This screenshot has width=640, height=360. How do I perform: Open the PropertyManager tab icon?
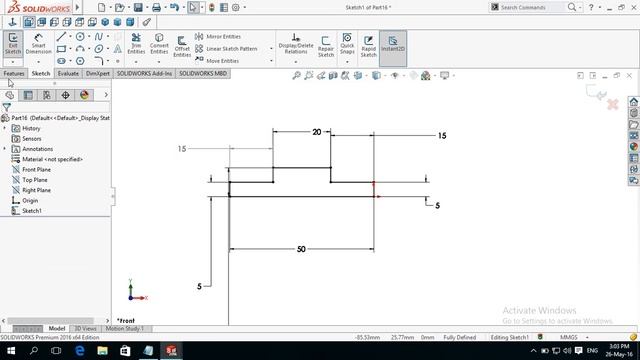[28, 95]
